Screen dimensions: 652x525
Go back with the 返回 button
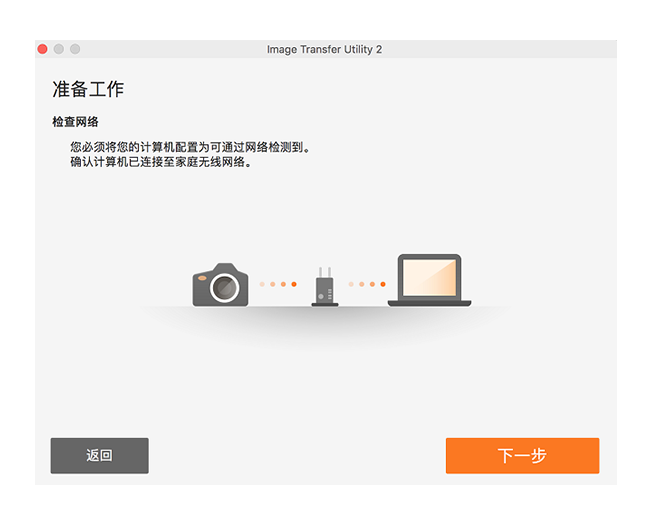pyautogui.click(x=99, y=456)
